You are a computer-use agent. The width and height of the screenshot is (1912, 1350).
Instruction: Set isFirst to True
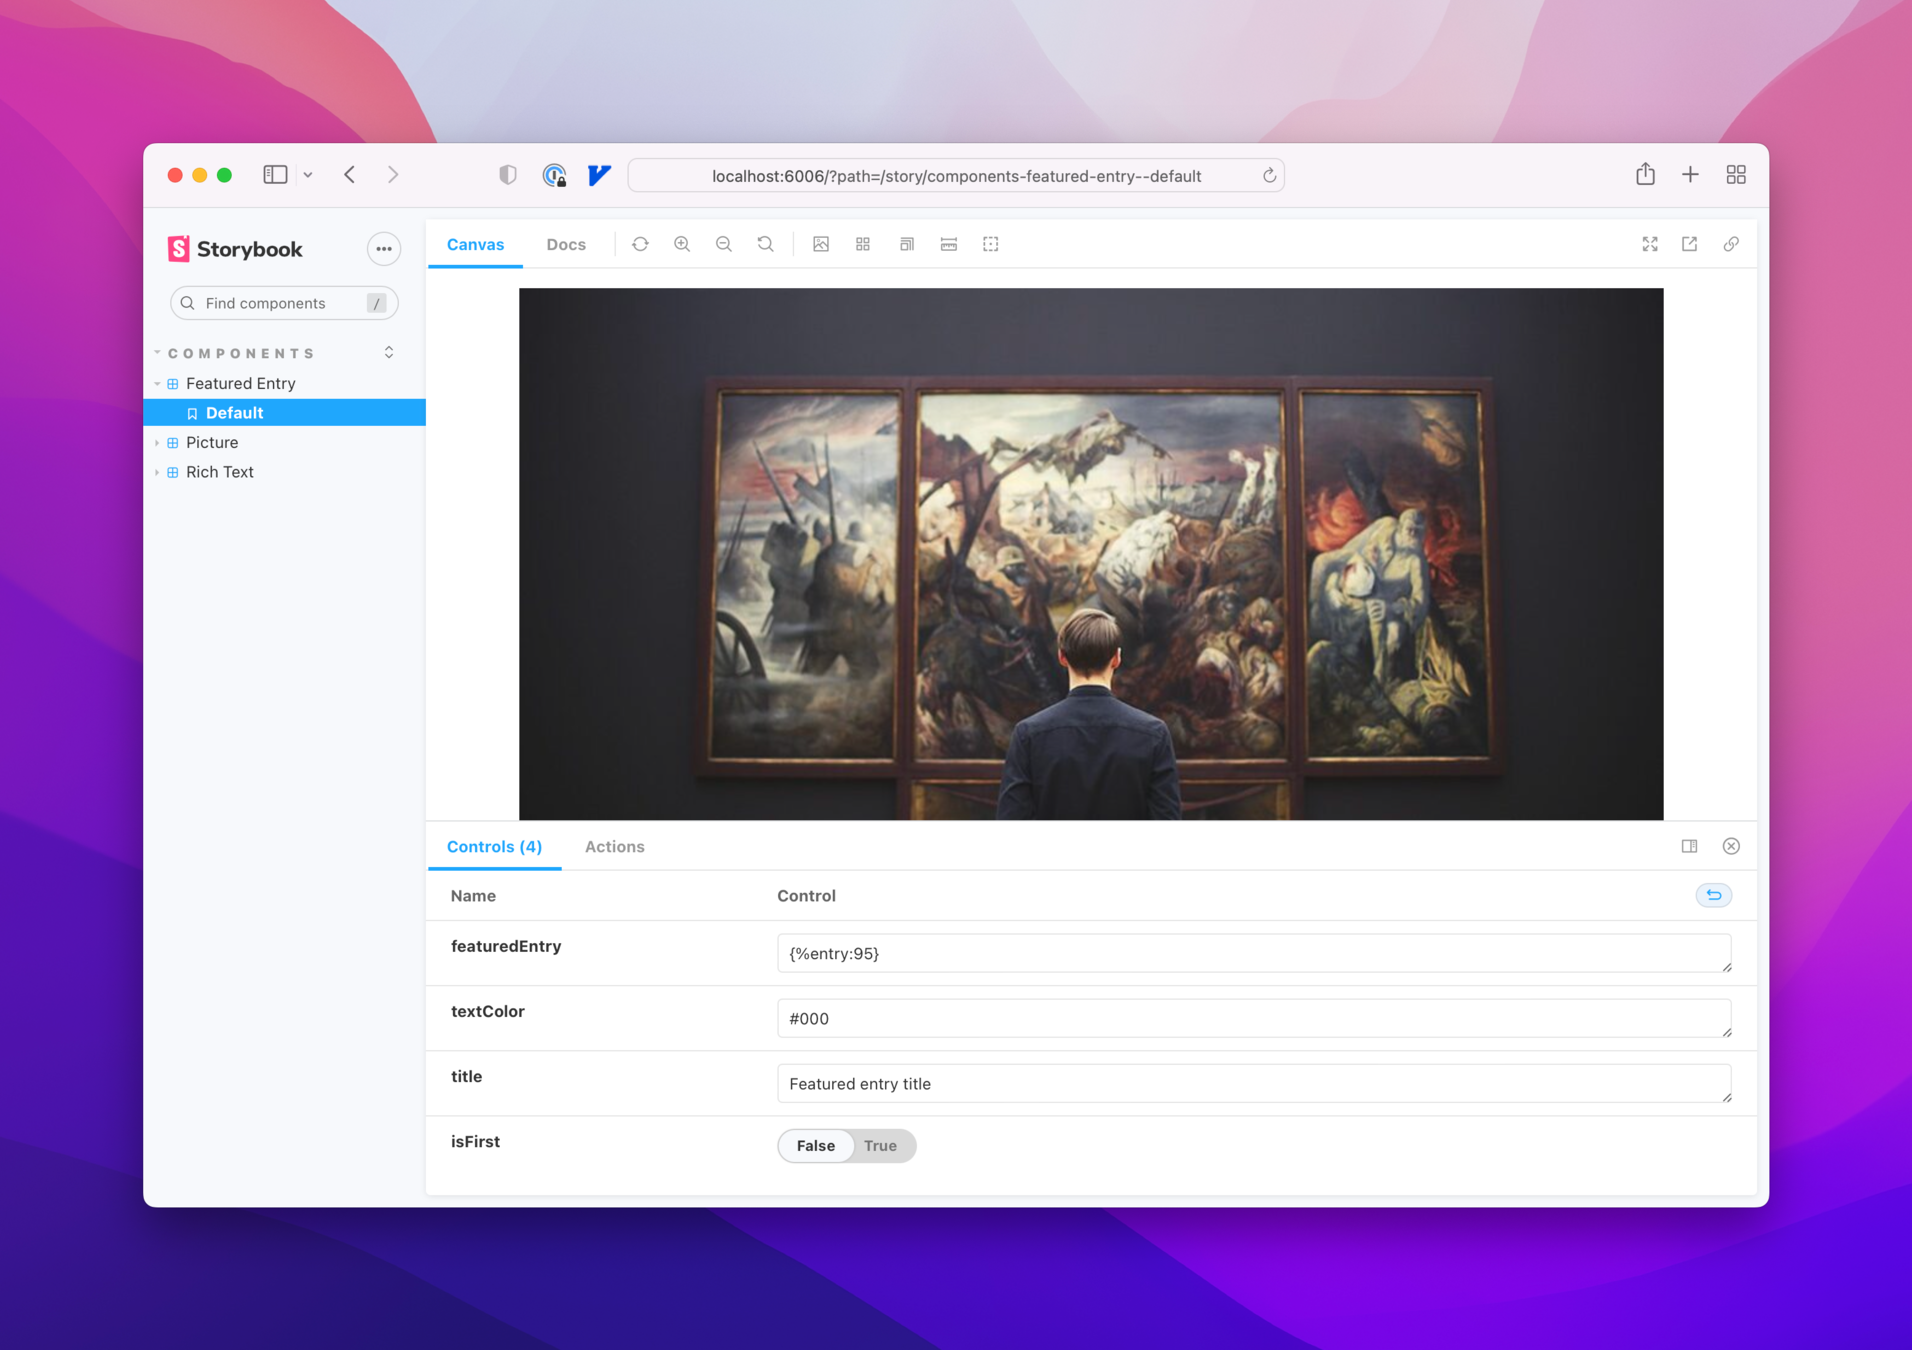tap(880, 1146)
